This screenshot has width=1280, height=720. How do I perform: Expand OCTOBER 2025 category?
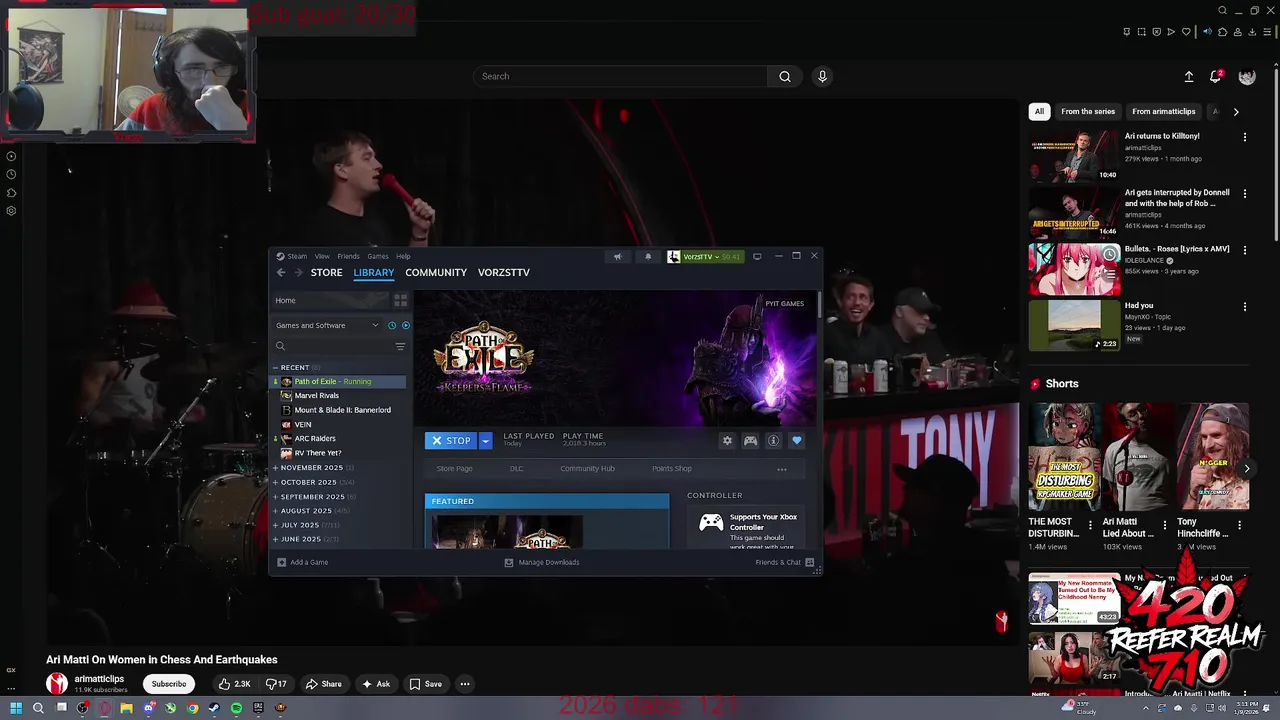(x=275, y=482)
